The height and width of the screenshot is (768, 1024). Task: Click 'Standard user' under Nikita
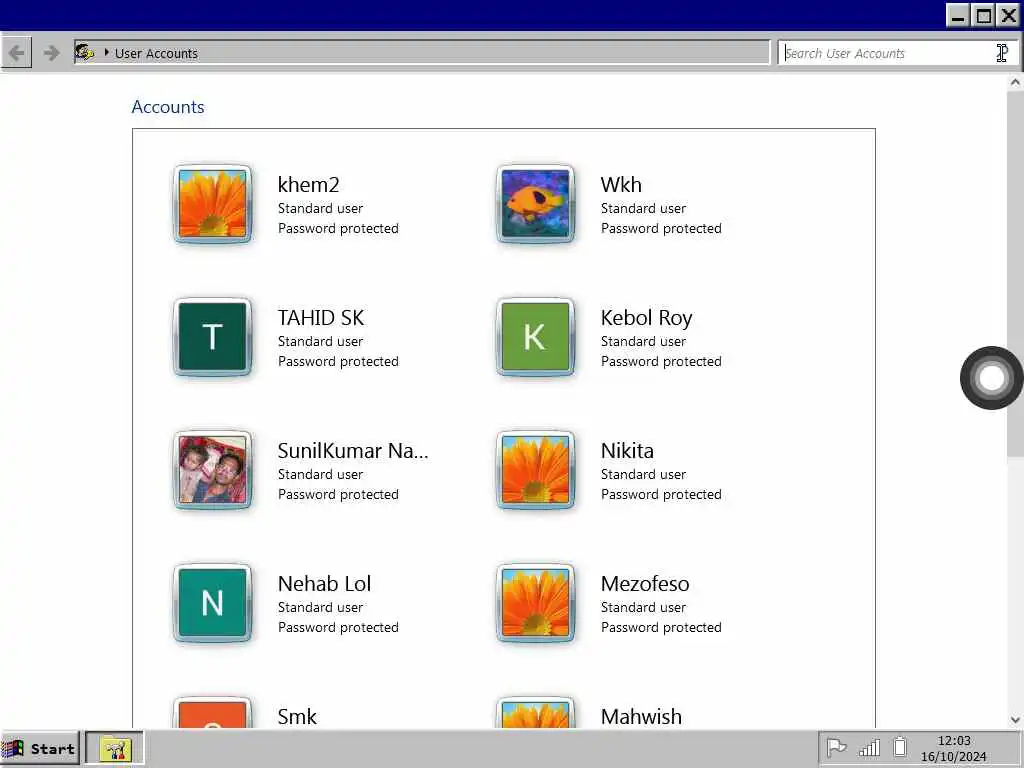(x=643, y=474)
